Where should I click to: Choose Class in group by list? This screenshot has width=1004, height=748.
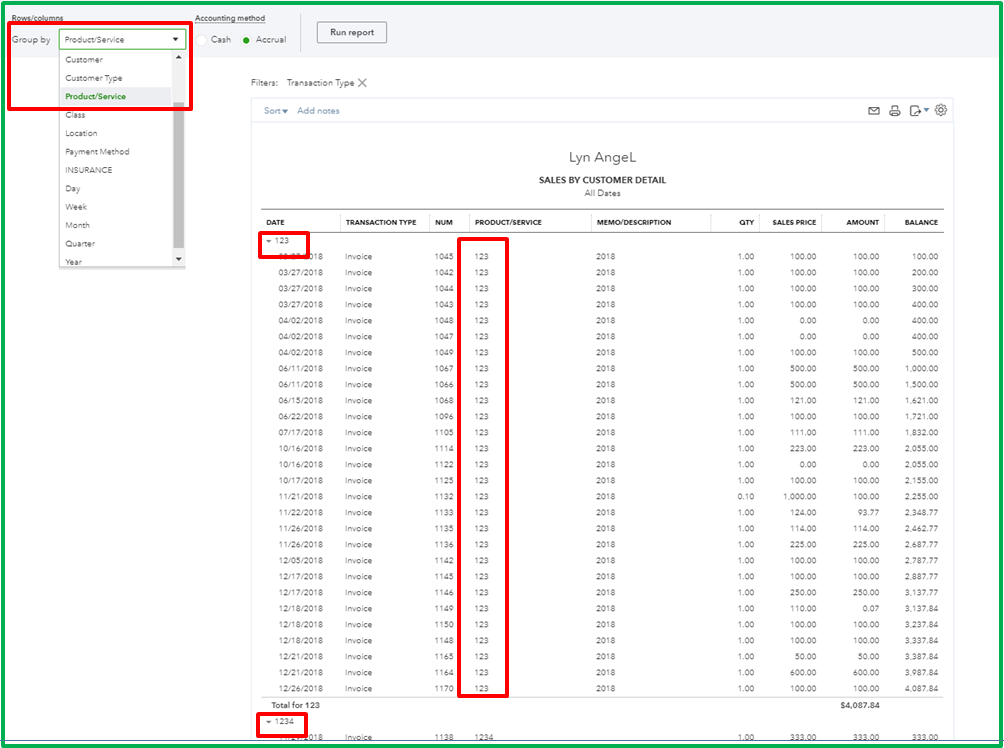click(x=75, y=115)
